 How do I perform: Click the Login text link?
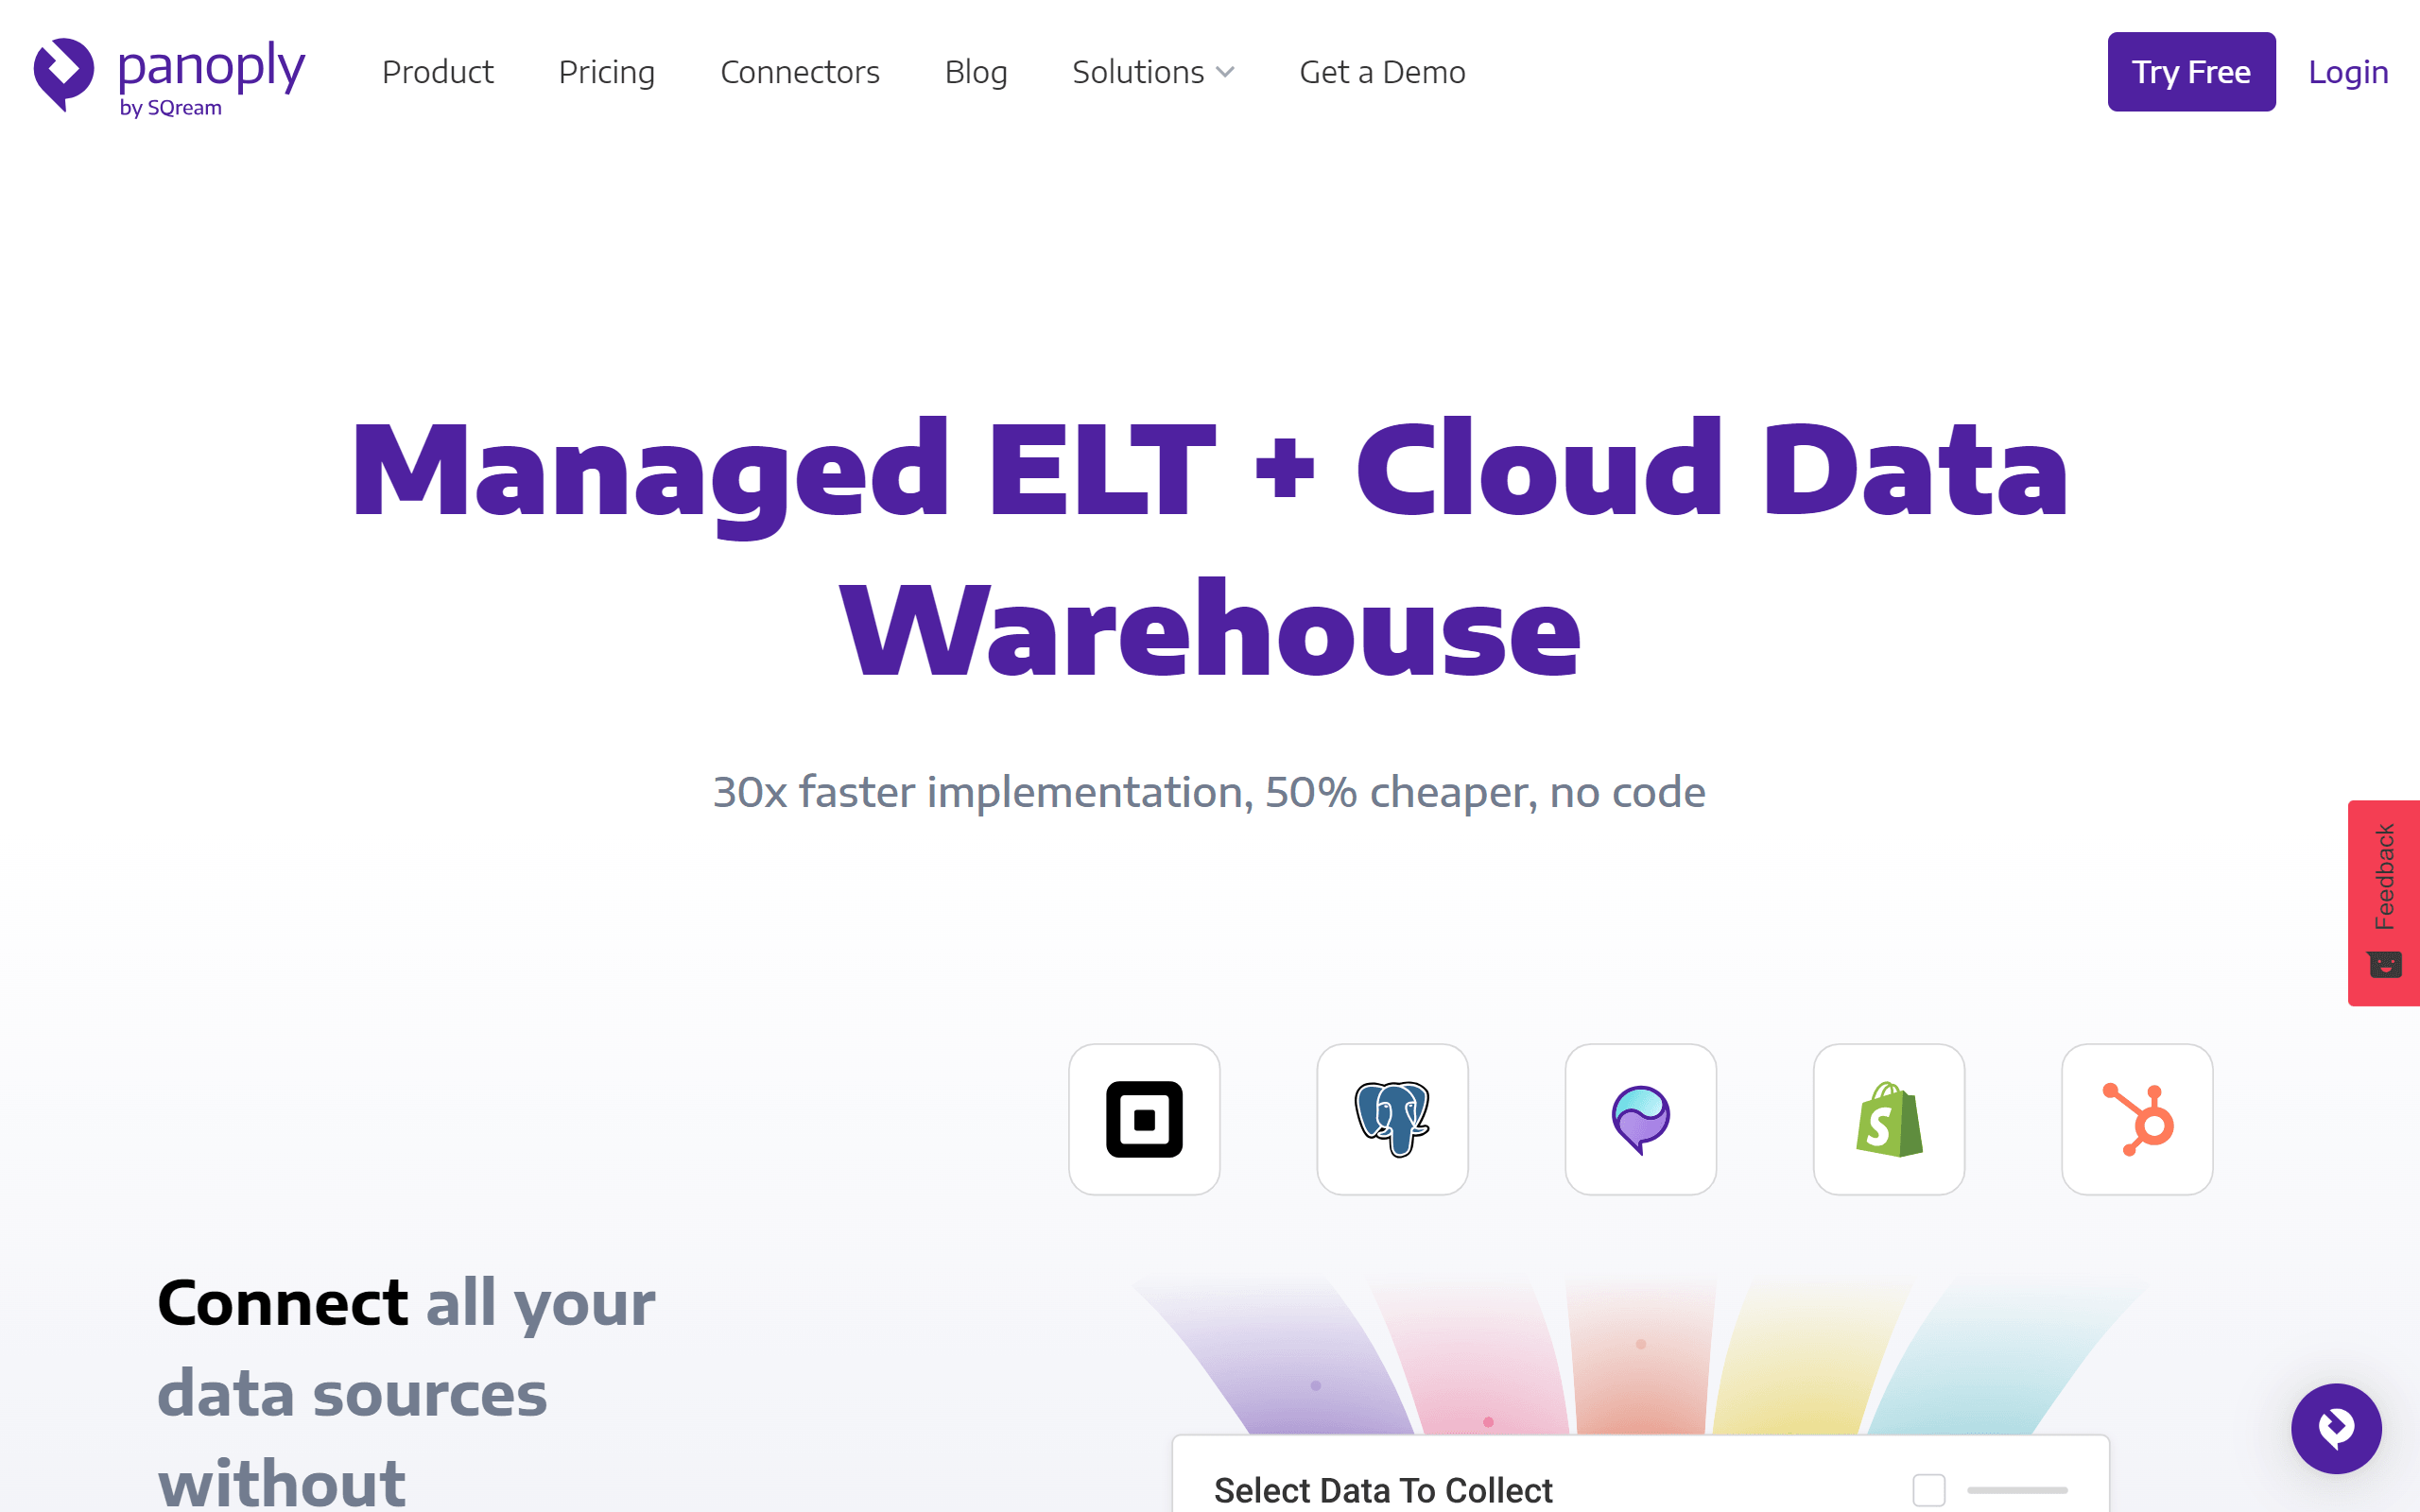(x=2348, y=70)
